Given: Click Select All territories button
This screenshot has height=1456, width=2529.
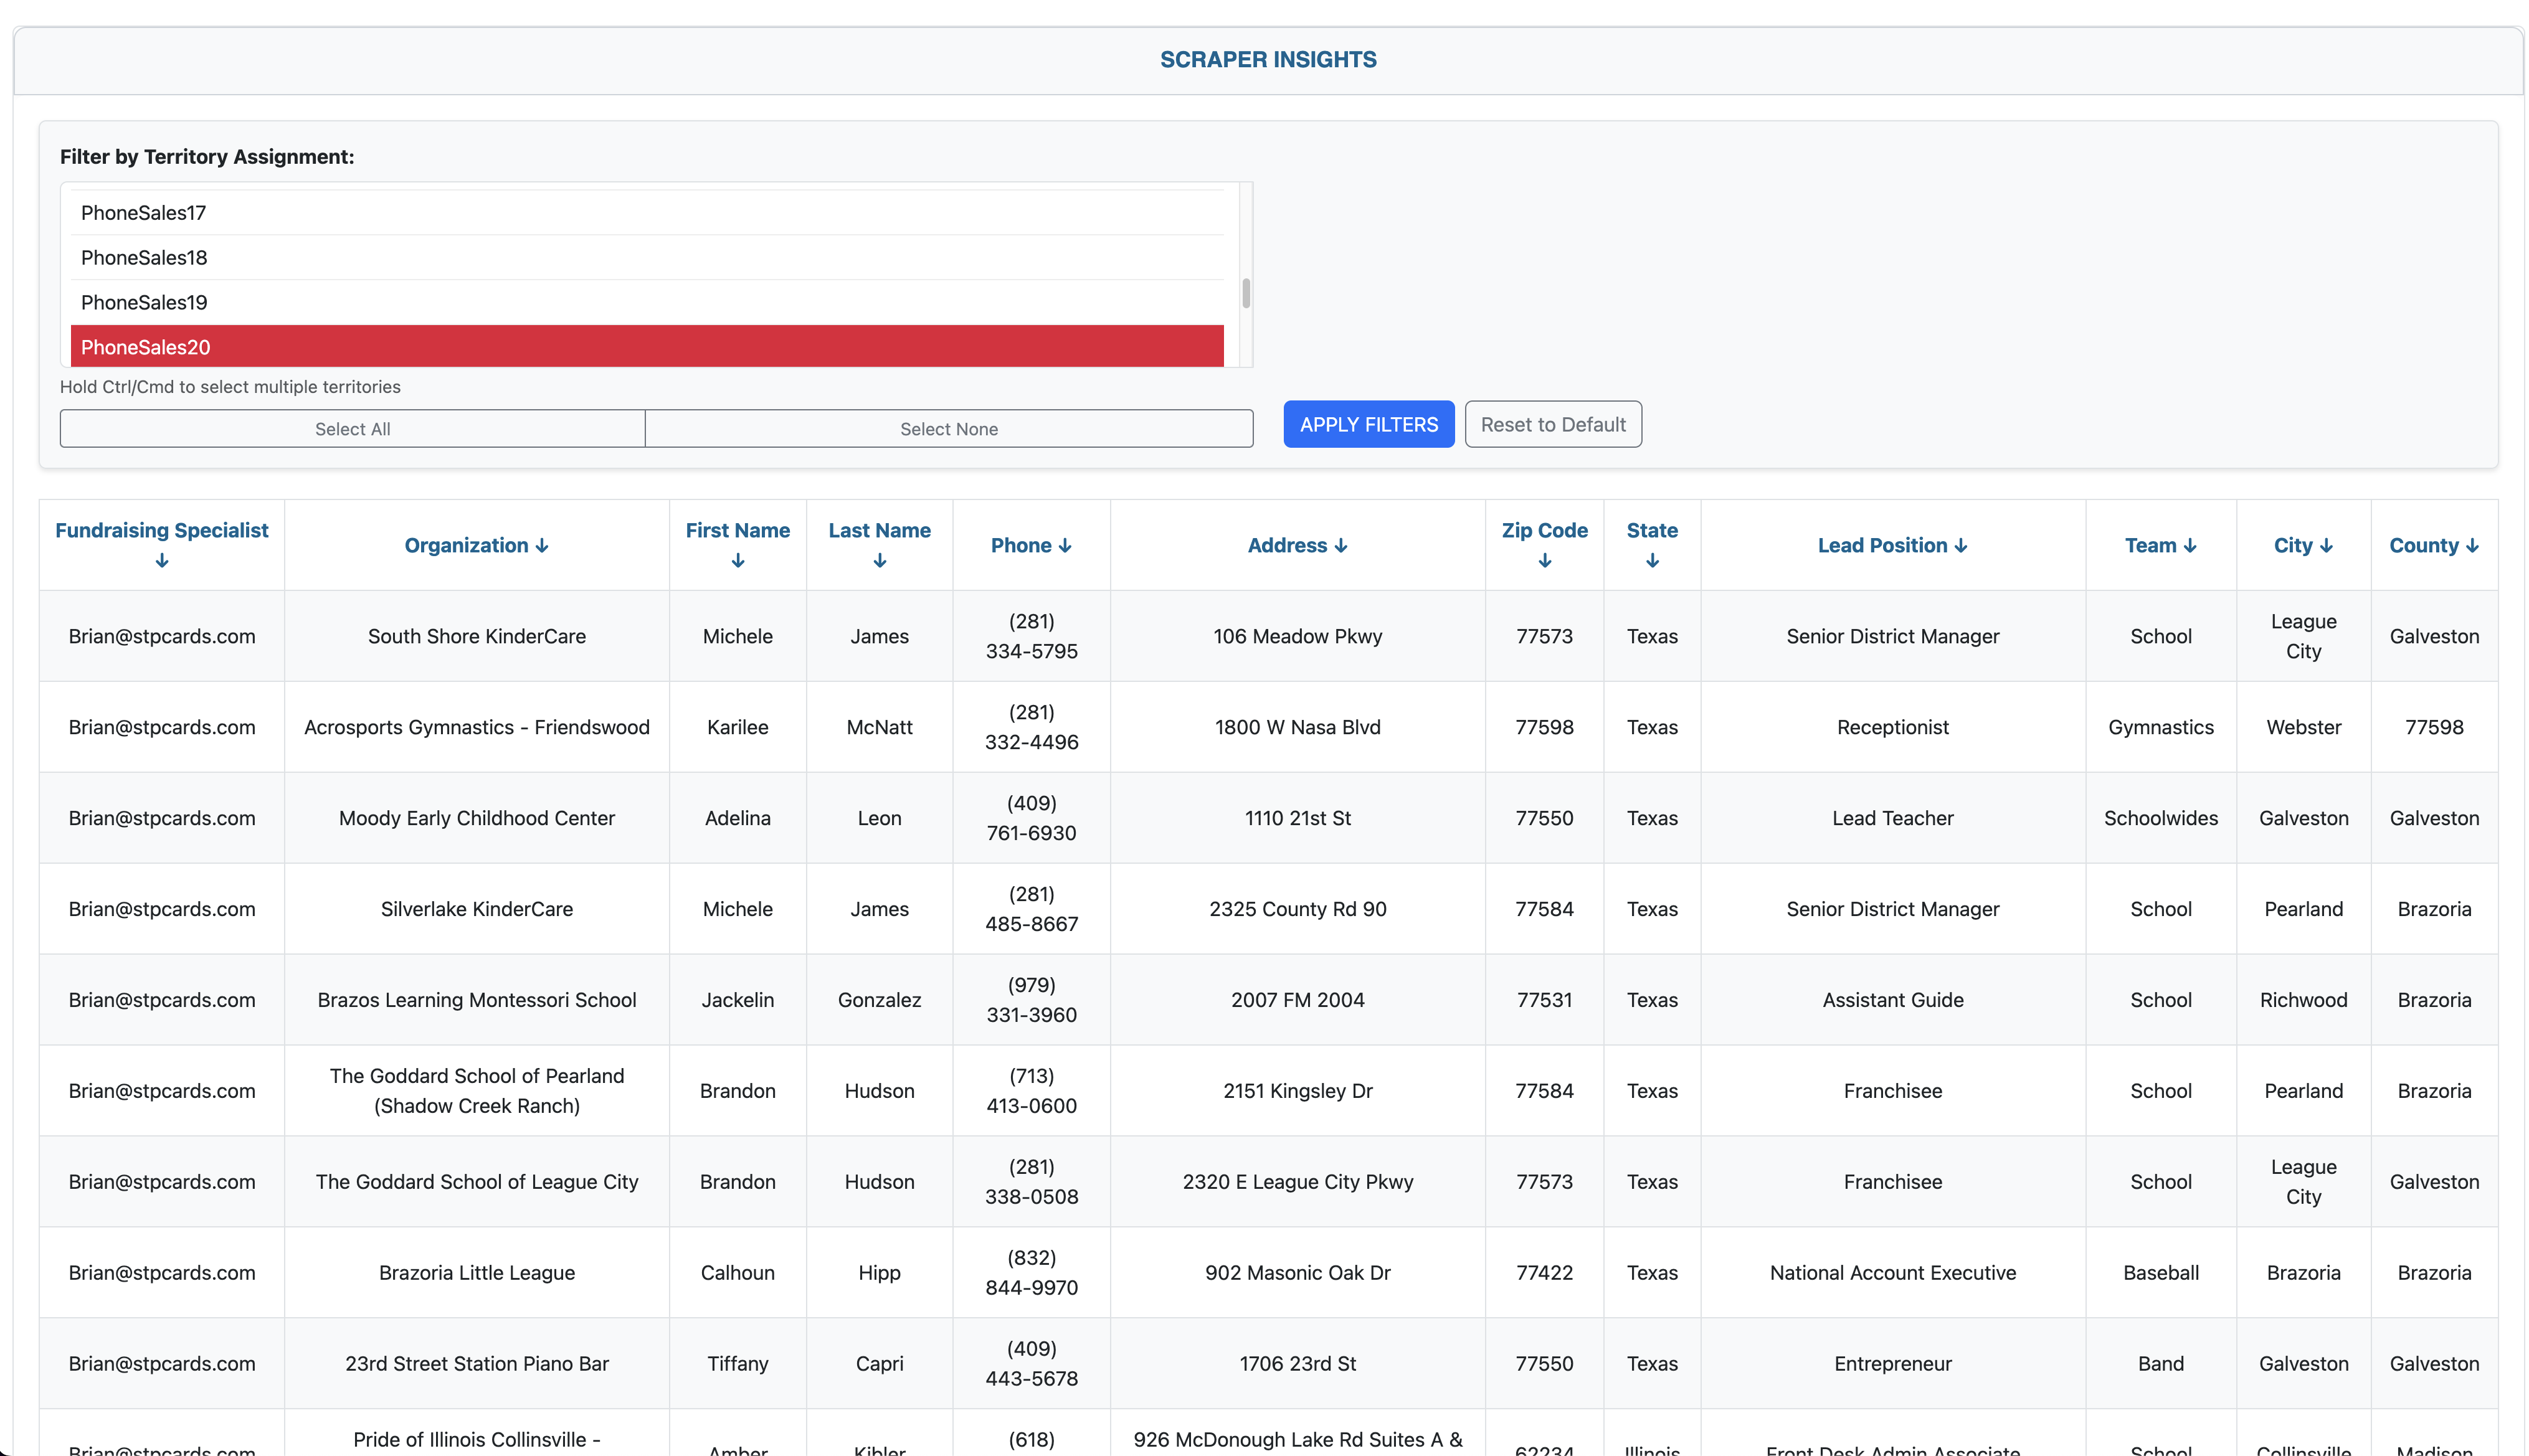Looking at the screenshot, I should click(352, 429).
